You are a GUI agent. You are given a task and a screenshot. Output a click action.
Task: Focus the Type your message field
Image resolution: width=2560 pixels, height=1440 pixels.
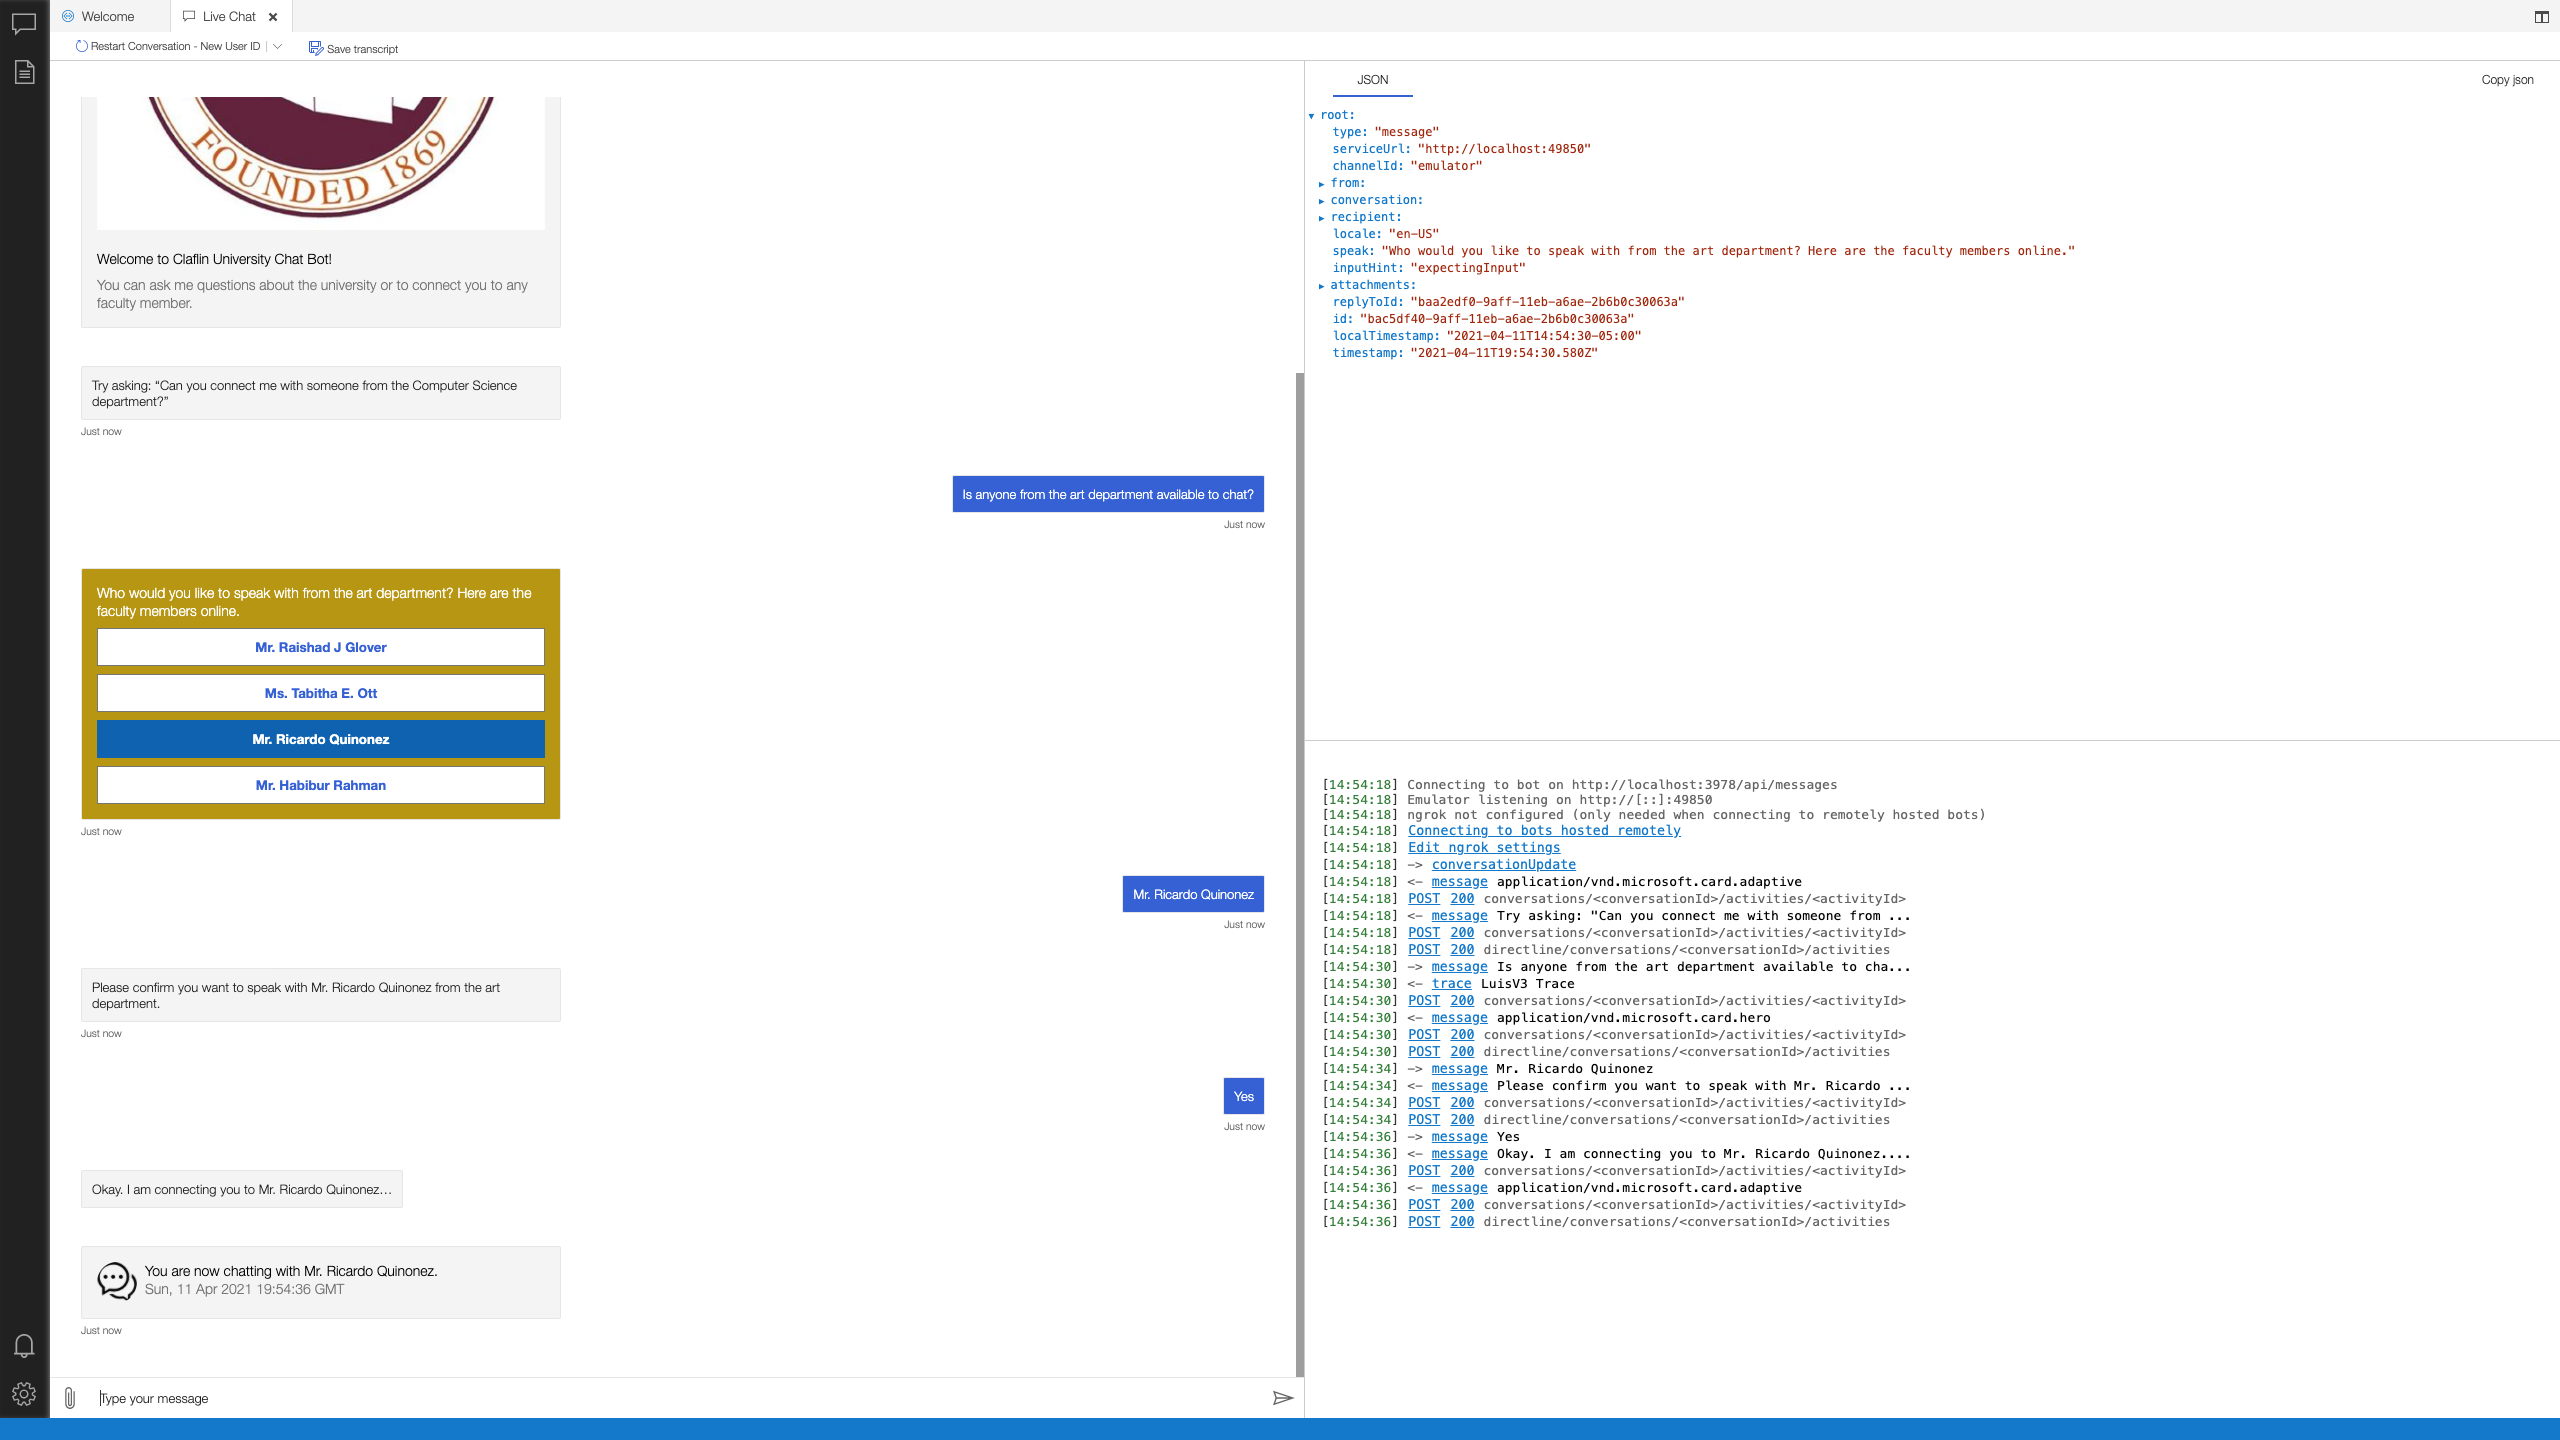click(680, 1398)
